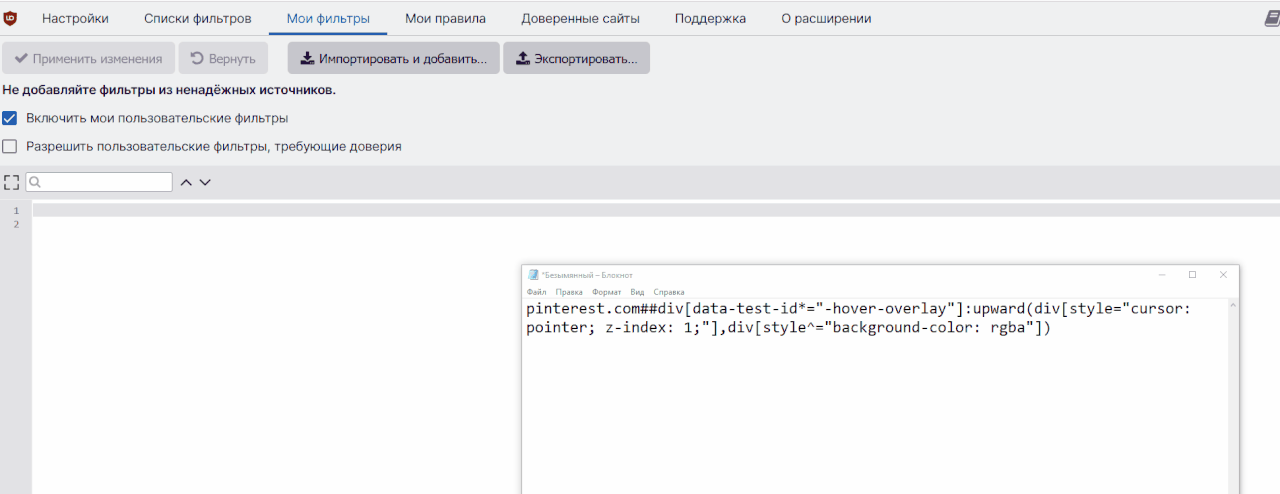This screenshot has height=494, width=1280.
Task: Open Вид menu in Notepad
Action: 637,292
